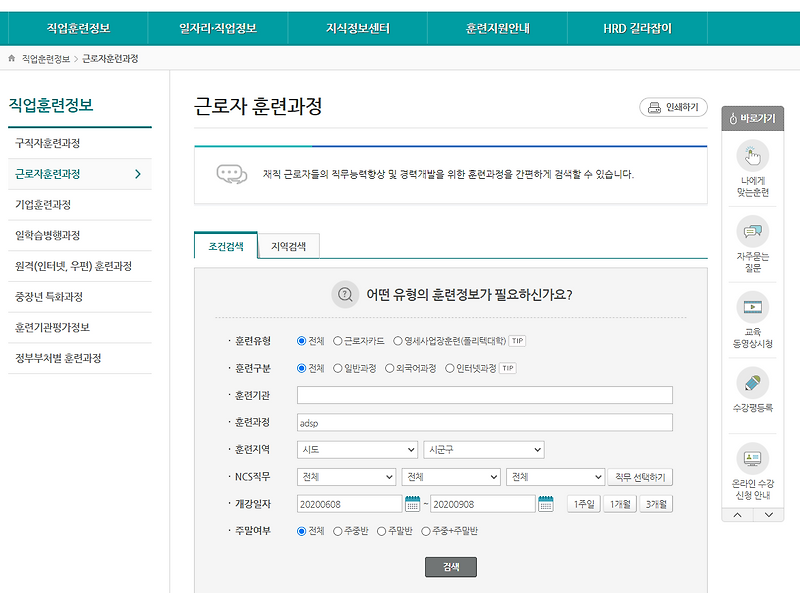
Task: Click the printer icon on 인쇄하기 button
Action: 654,108
